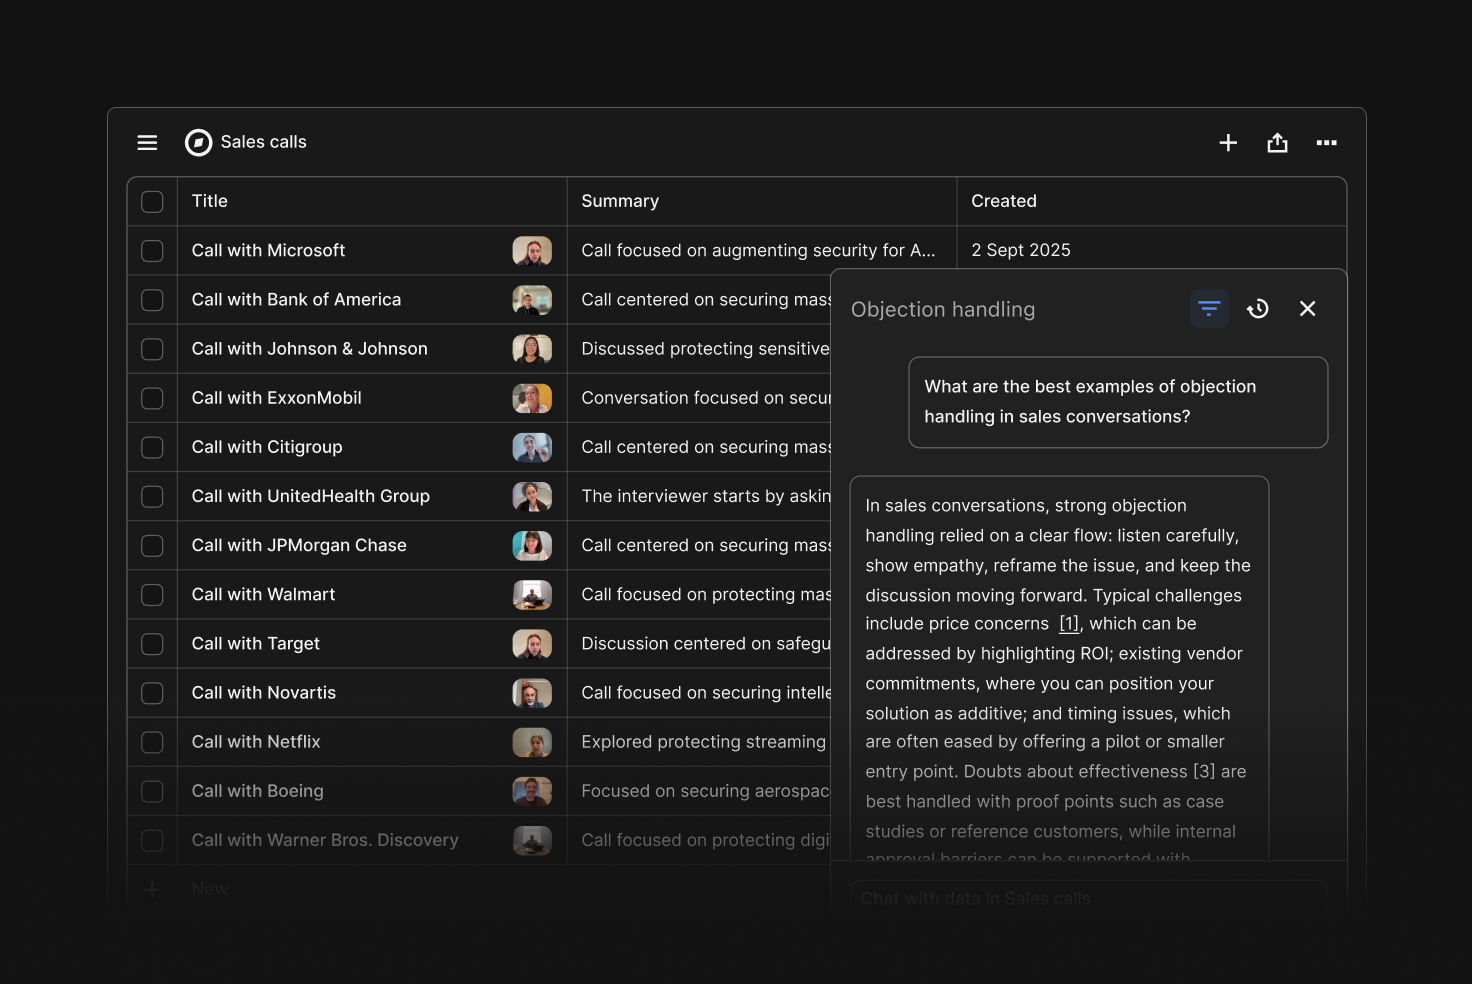Open thumbnail for Call with Boeing

coord(532,791)
